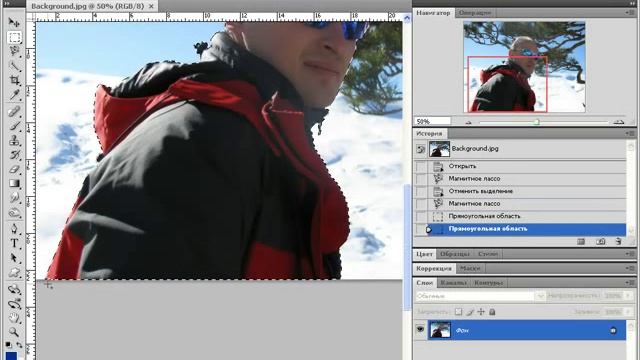Switch to the Маски tab
The image size is (640, 360).
click(470, 268)
